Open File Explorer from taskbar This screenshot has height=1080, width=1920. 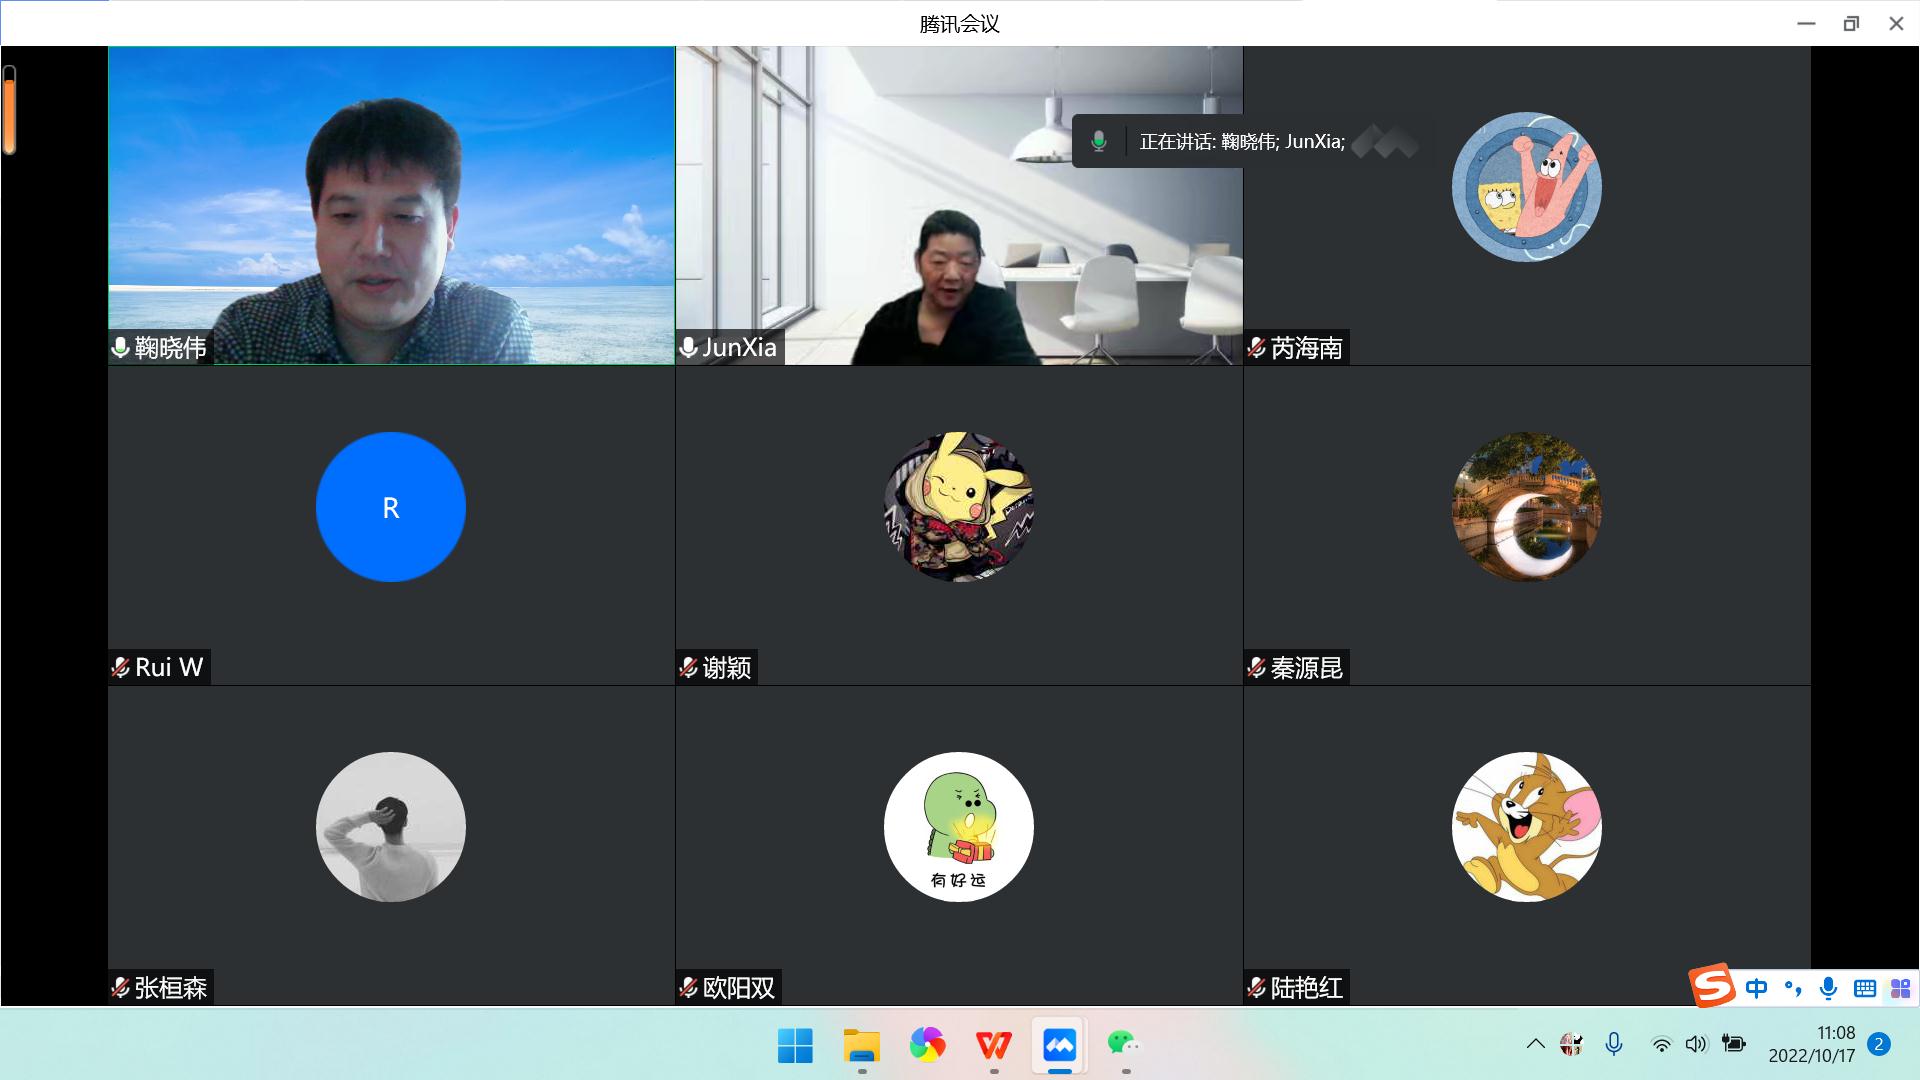coord(861,1046)
